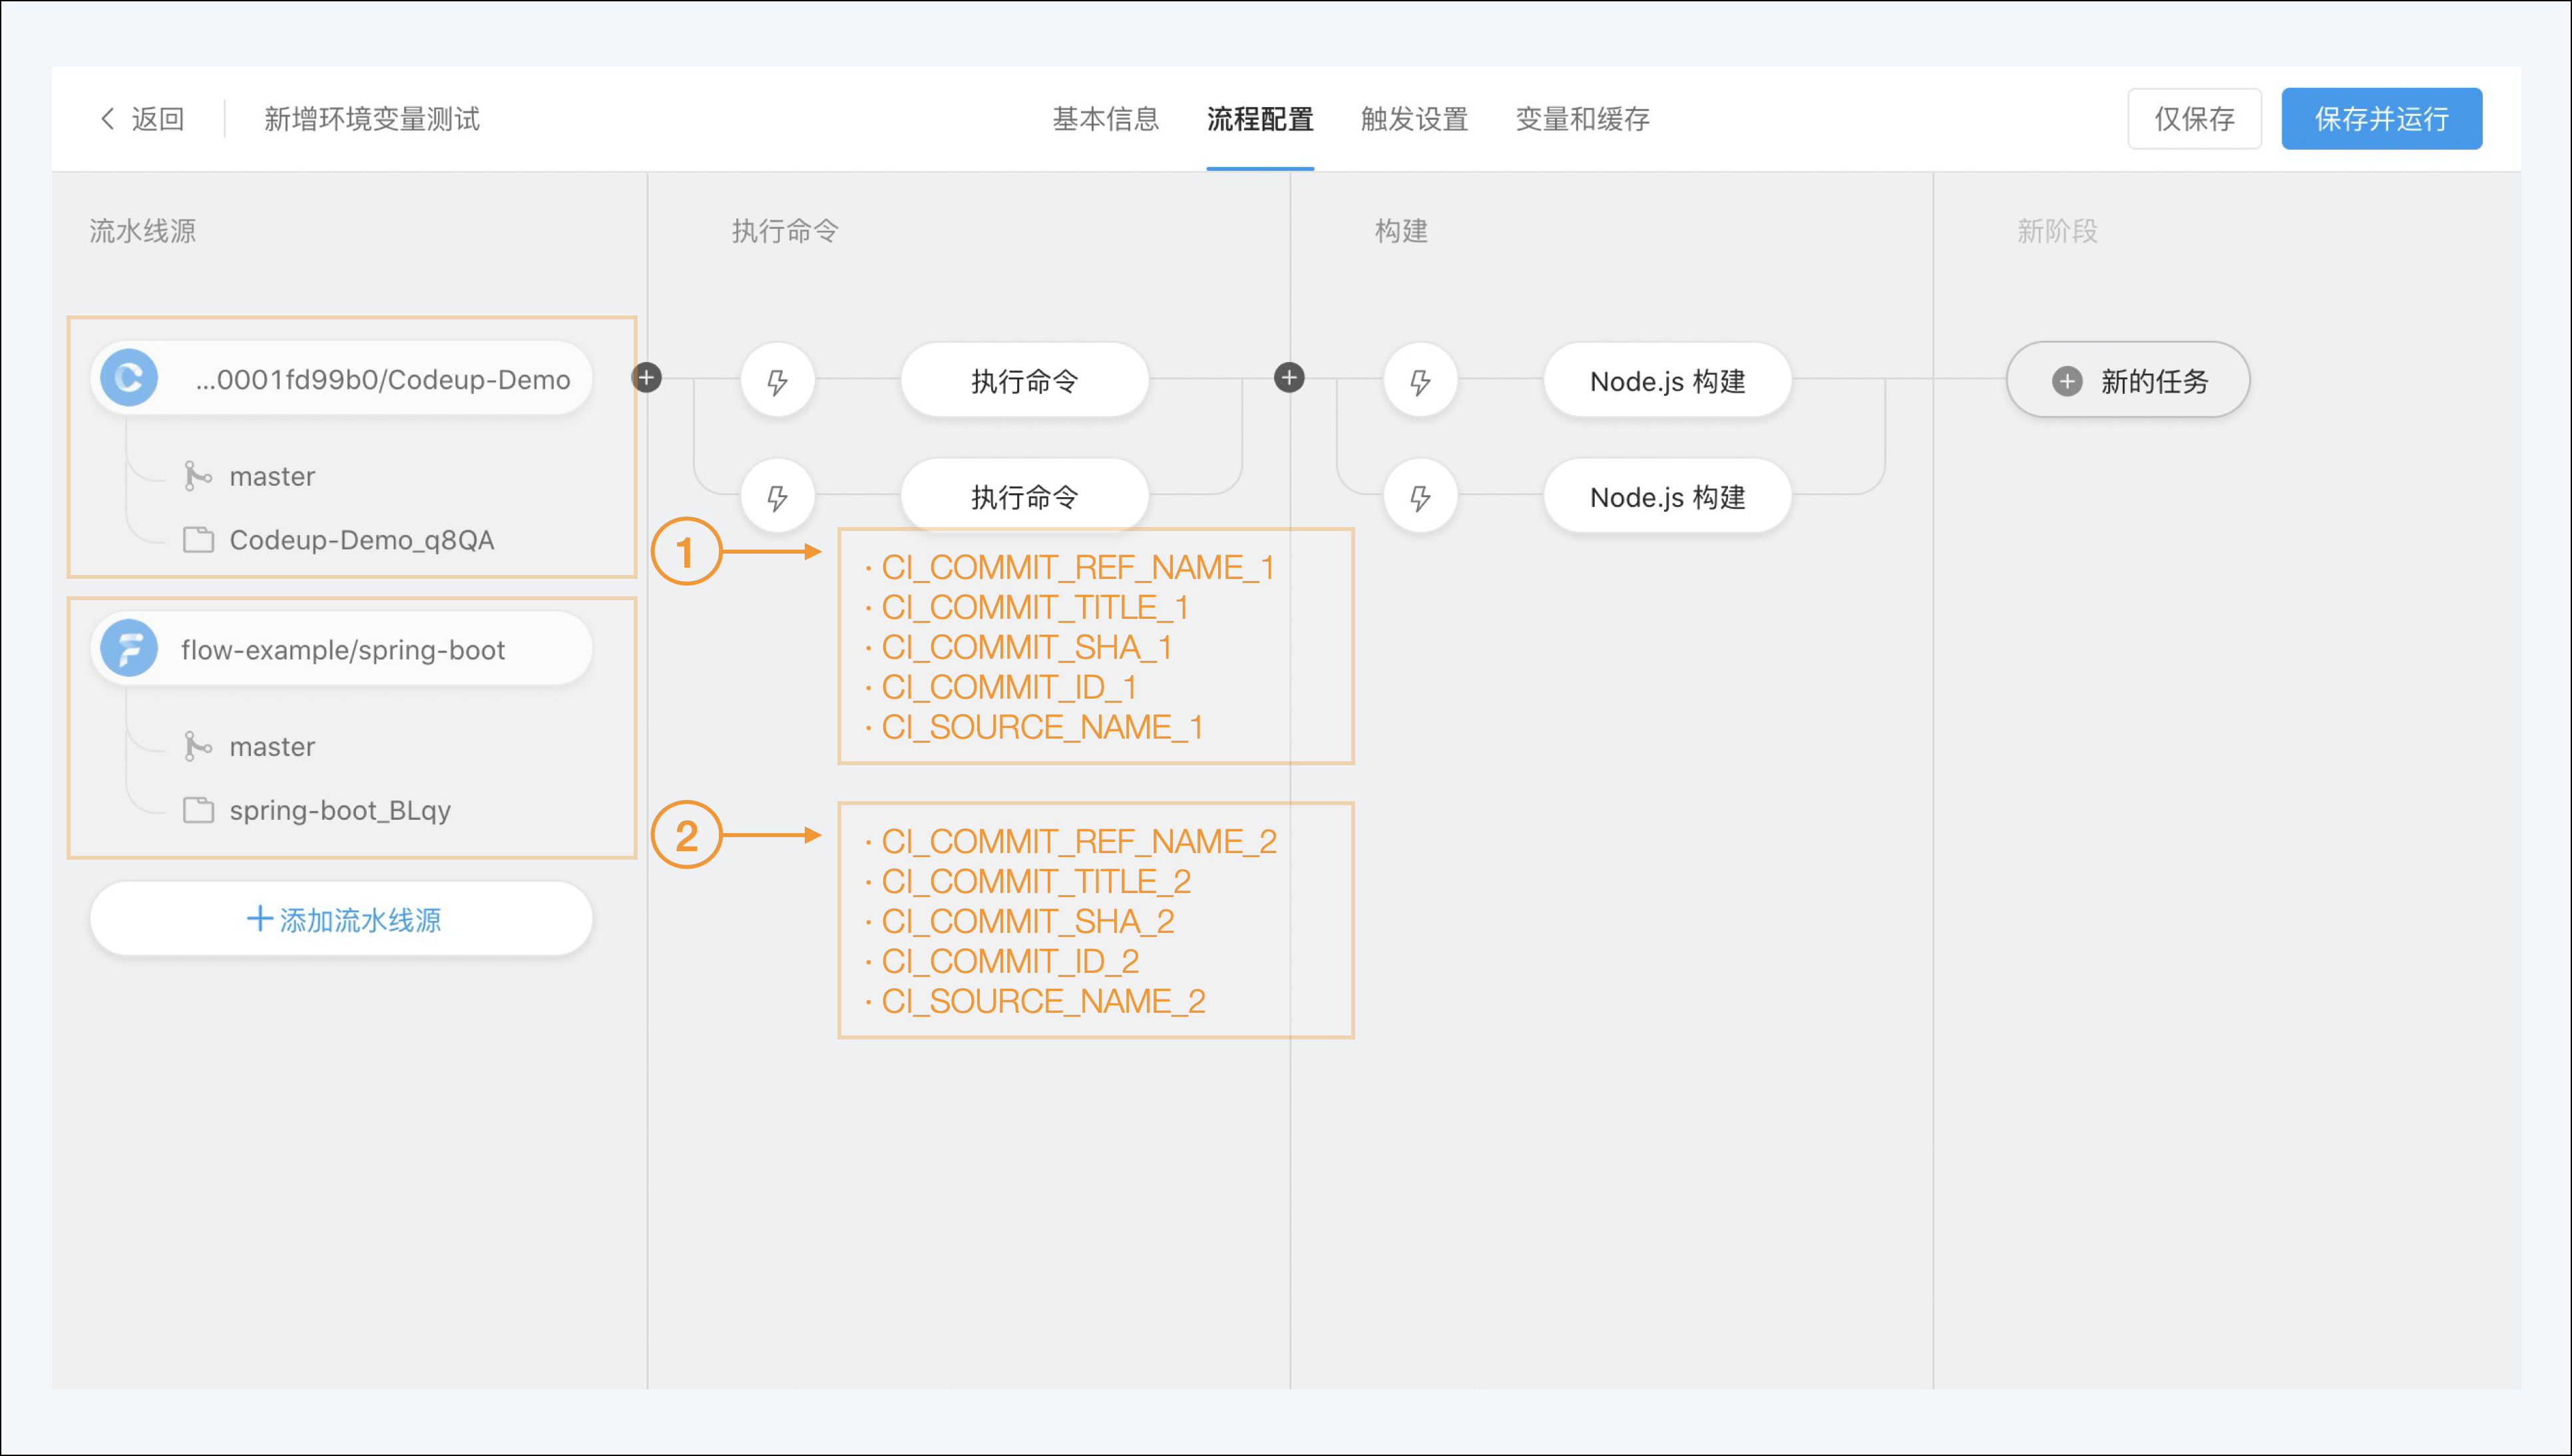The width and height of the screenshot is (2572, 1456).
Task: Select Codeup-Demo_q8QA working directory text
Action: [x=362, y=540]
